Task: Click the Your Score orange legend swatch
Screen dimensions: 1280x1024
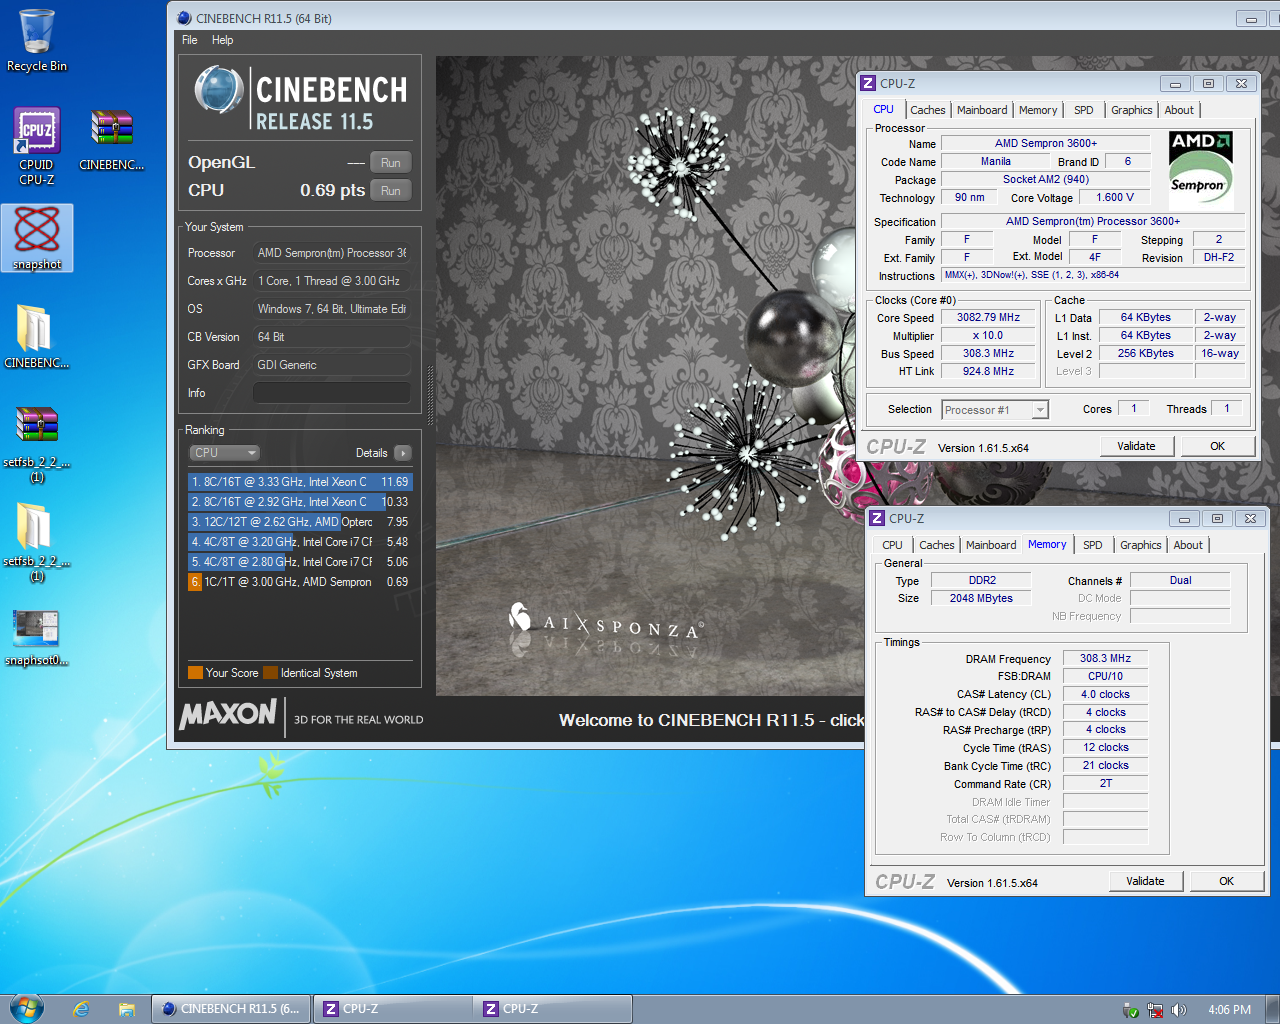Action: point(195,673)
